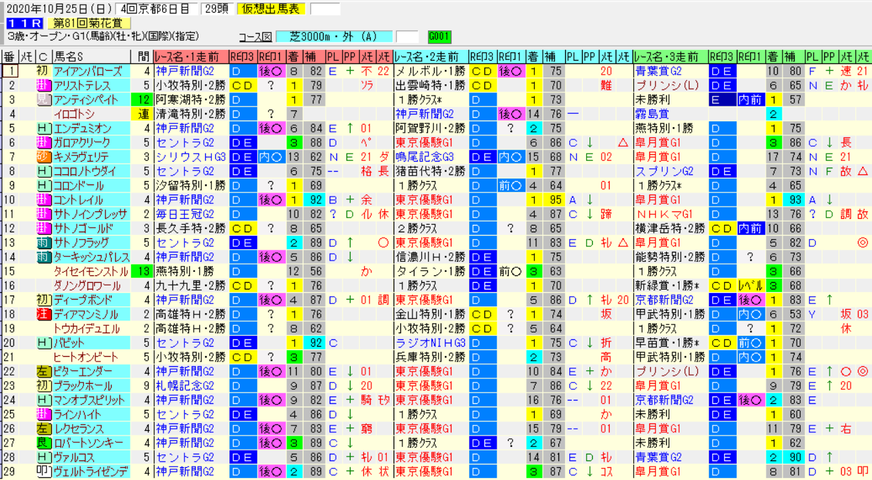
Task: Click the H badge beside バビット
Action: pyautogui.click(x=43, y=343)
